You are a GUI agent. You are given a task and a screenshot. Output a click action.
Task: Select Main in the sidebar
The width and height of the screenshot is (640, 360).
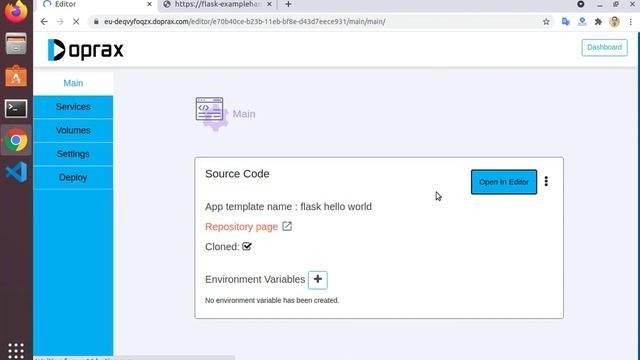73,83
